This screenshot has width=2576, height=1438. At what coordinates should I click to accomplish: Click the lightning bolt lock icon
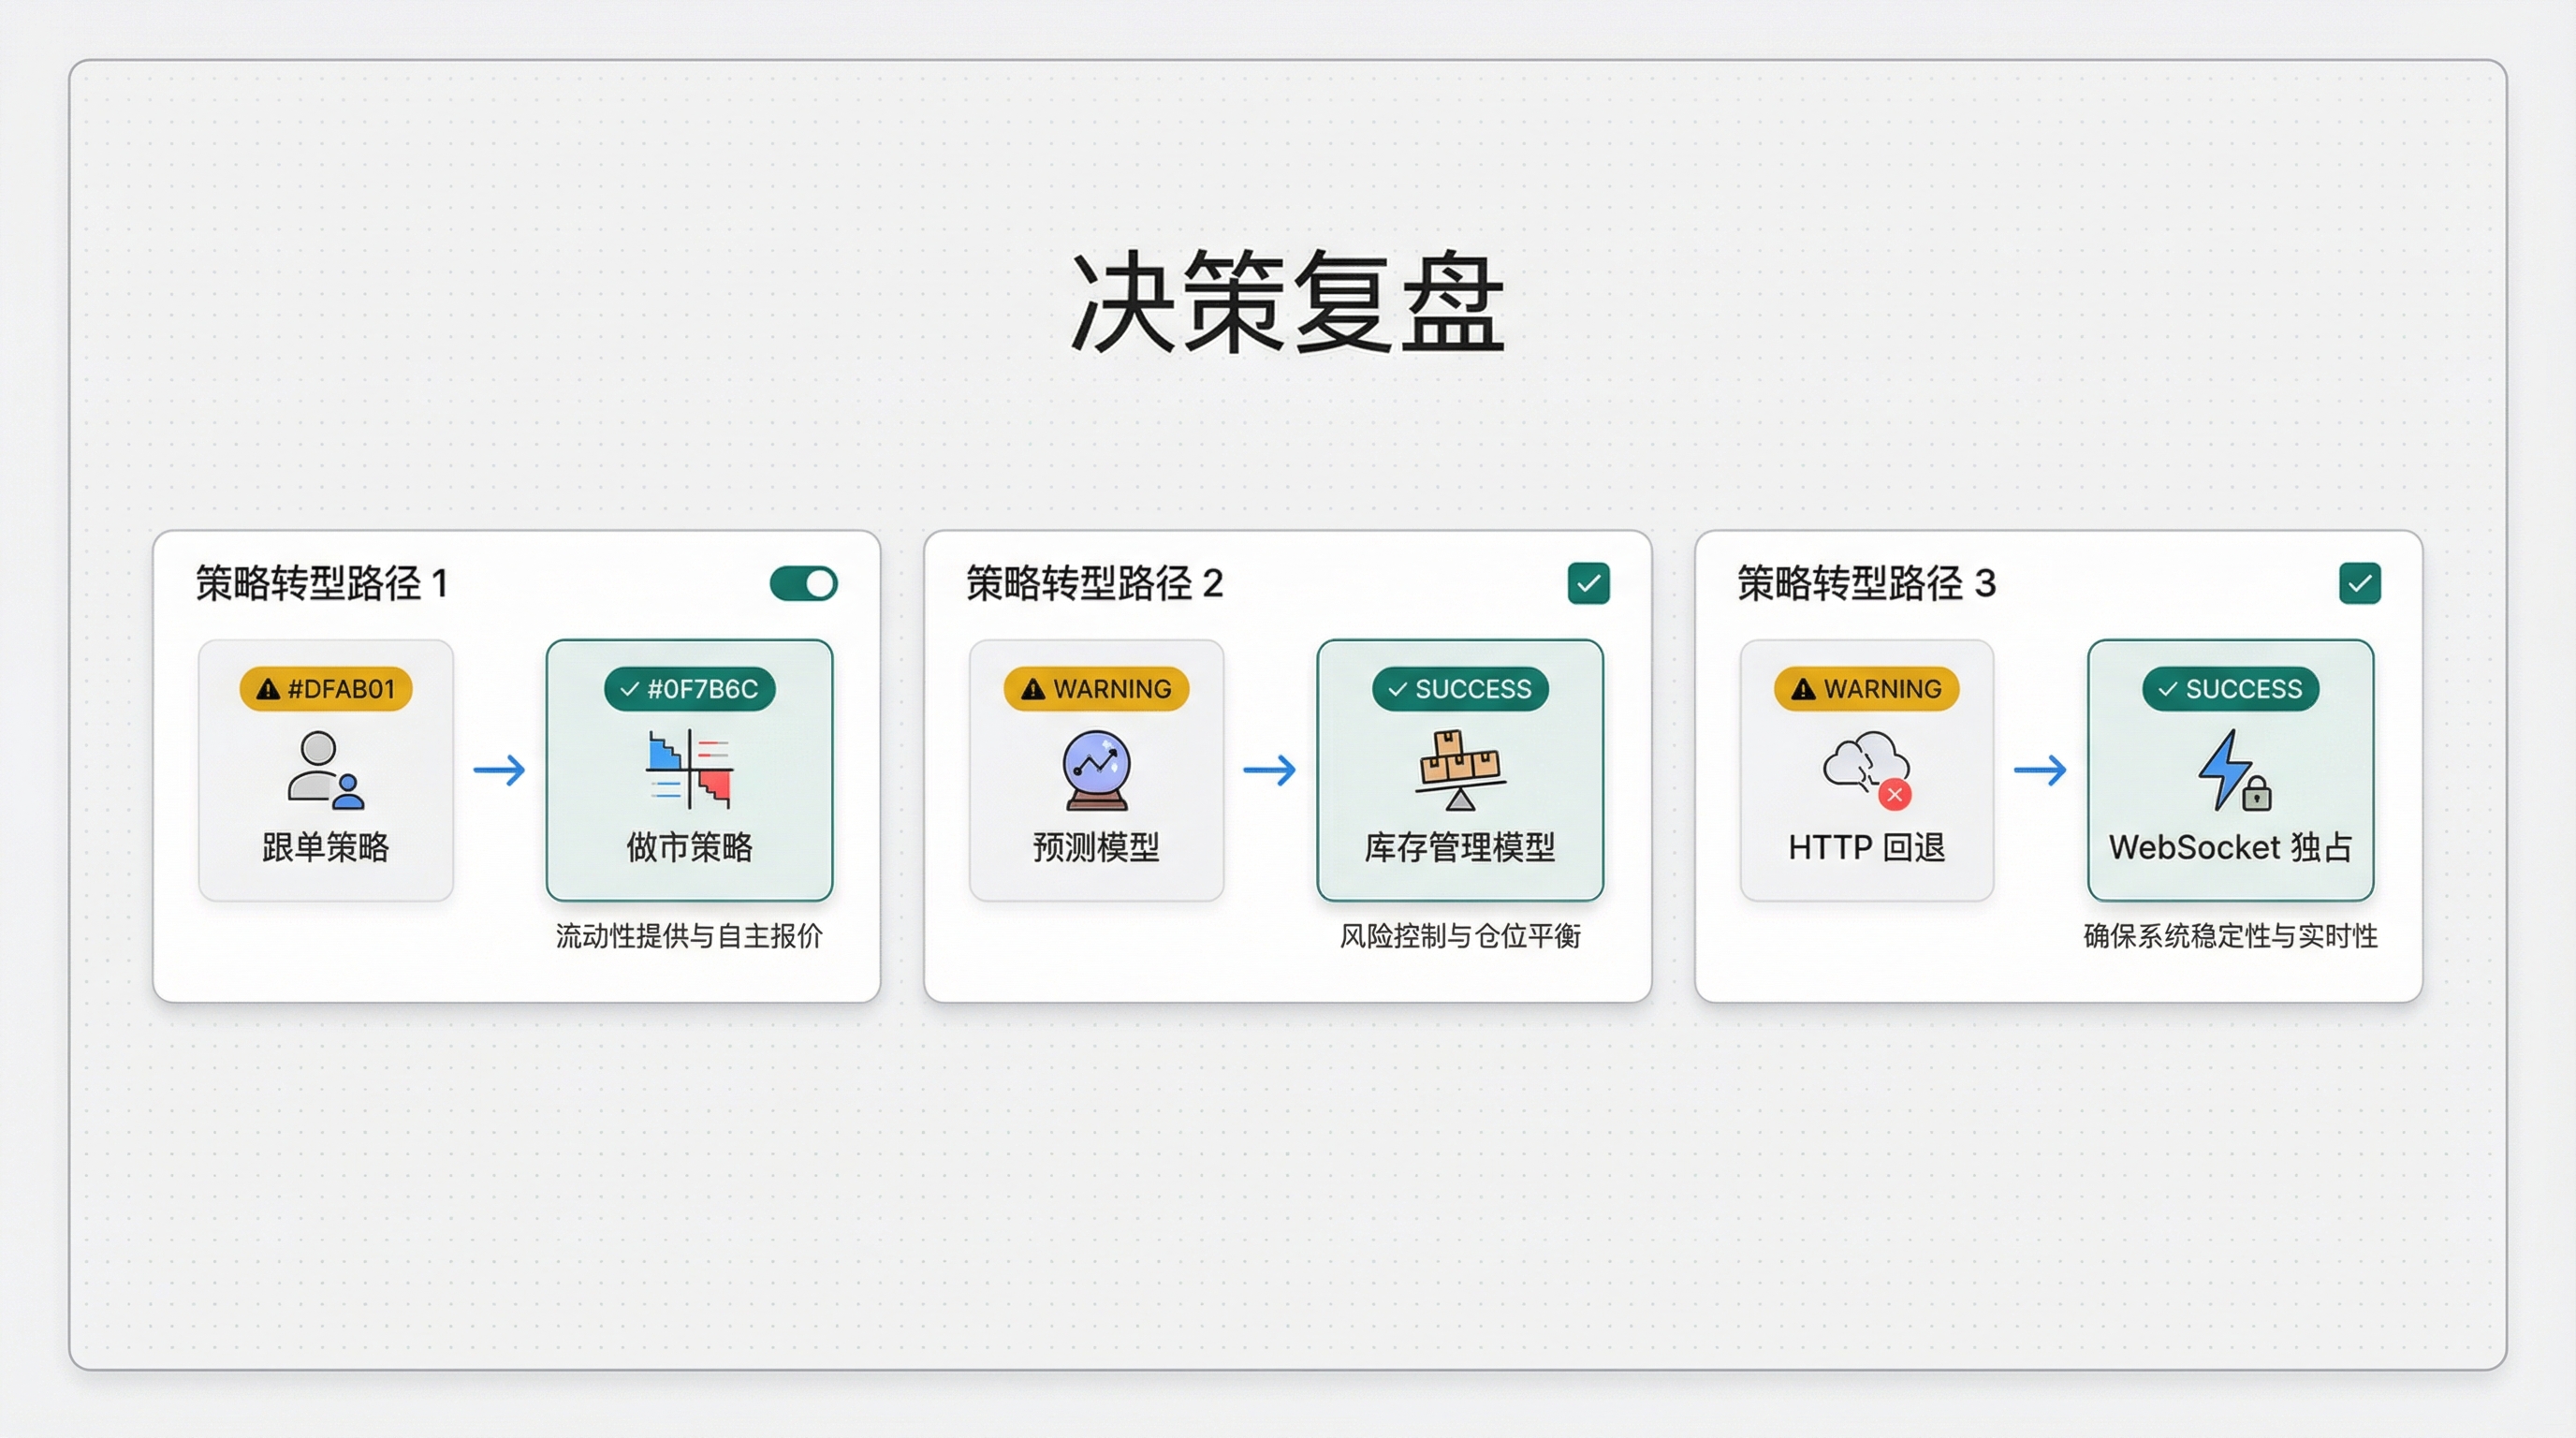(x=2232, y=769)
